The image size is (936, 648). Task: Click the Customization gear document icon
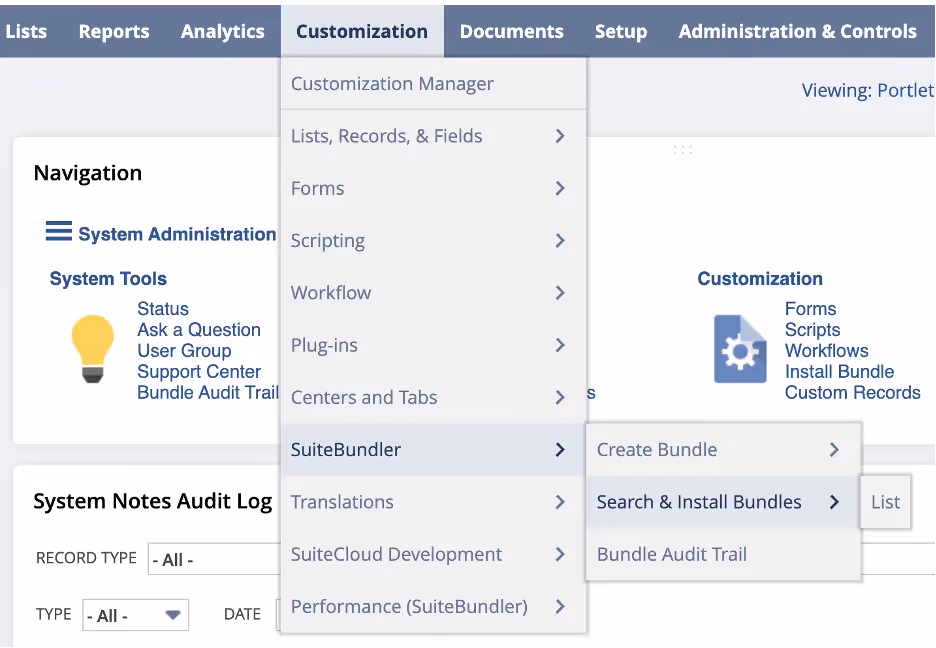coord(740,349)
